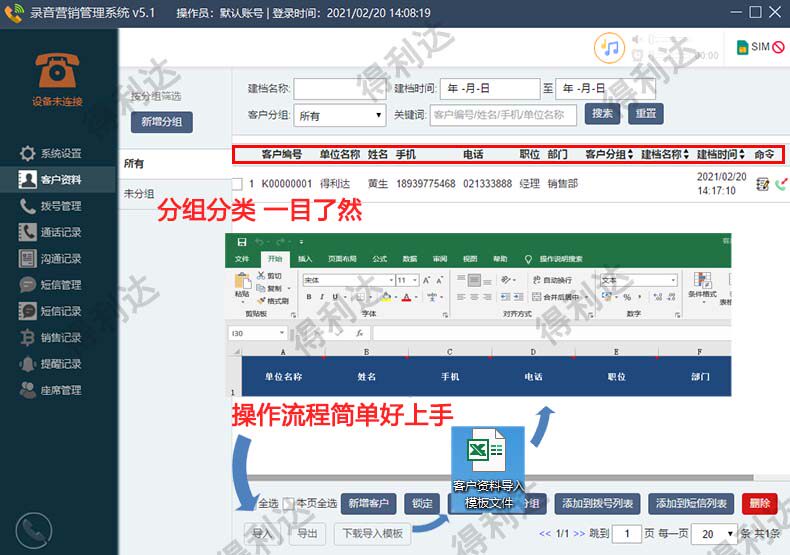Click the Save icon in Excel title bar
Screen dimensions: 790x555
(242, 242)
